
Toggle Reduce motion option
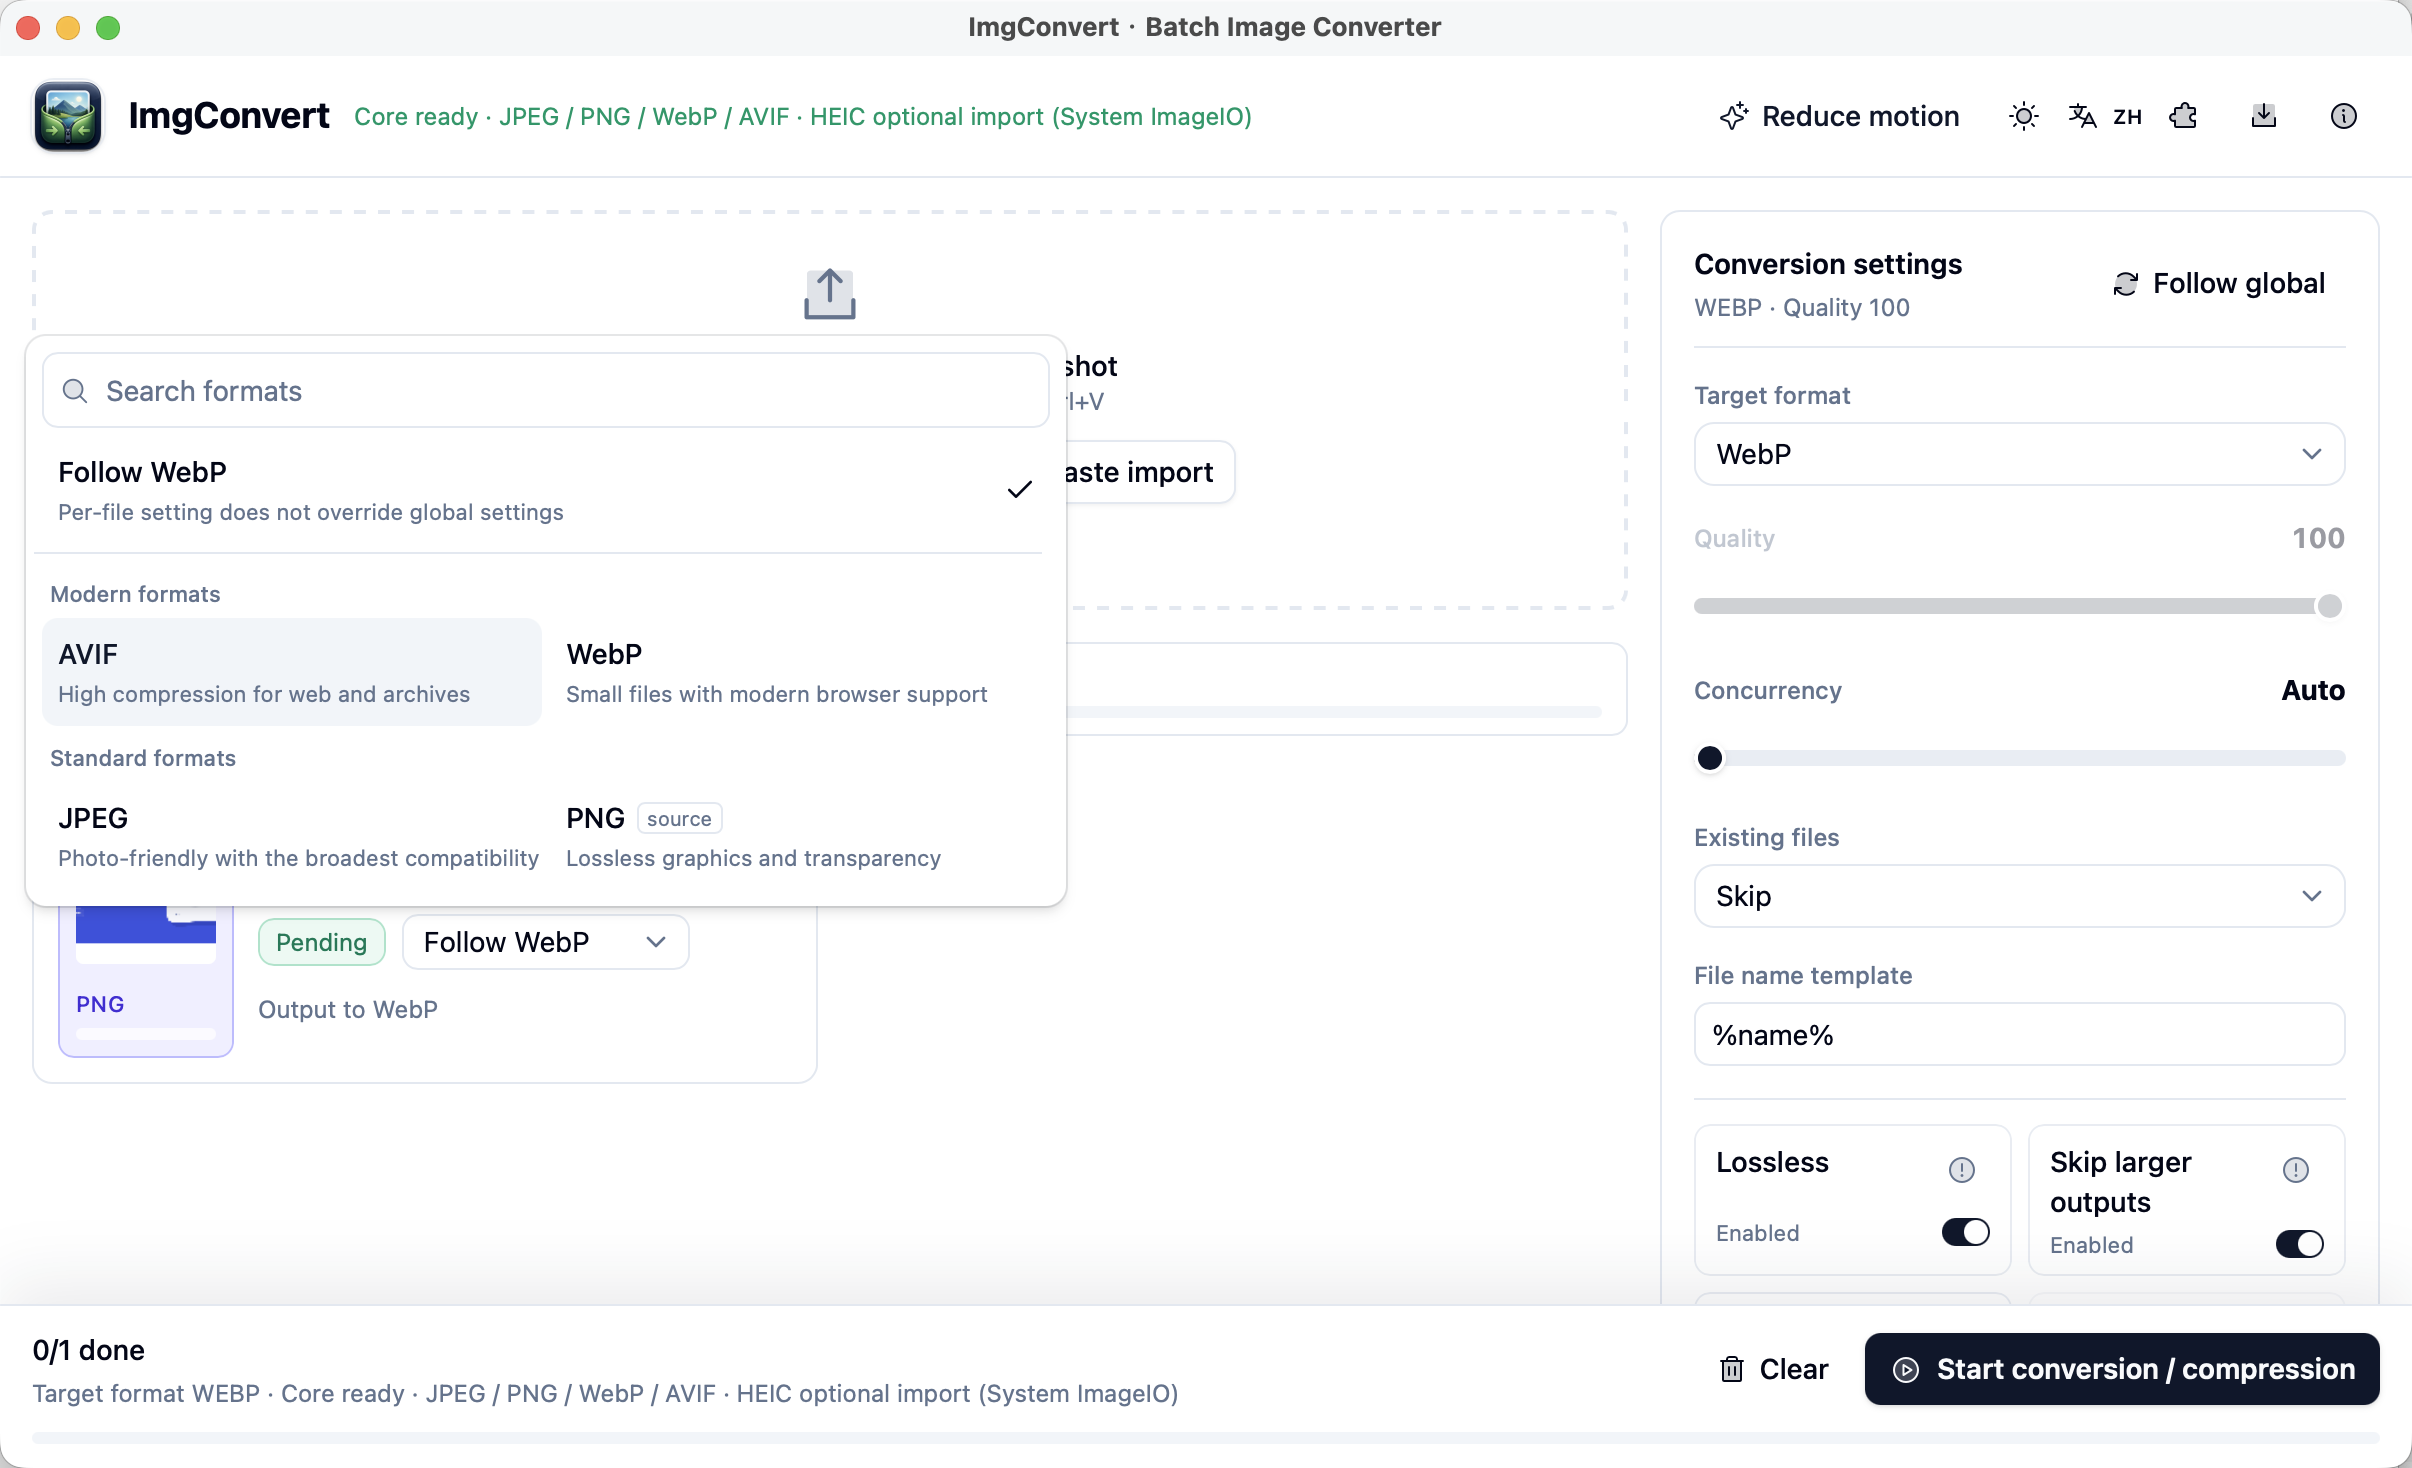tap(1839, 116)
